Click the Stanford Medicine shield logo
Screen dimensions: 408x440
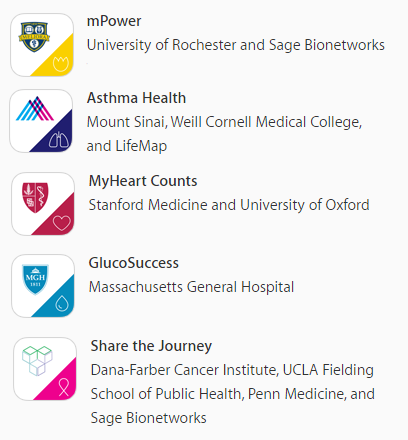(35, 198)
